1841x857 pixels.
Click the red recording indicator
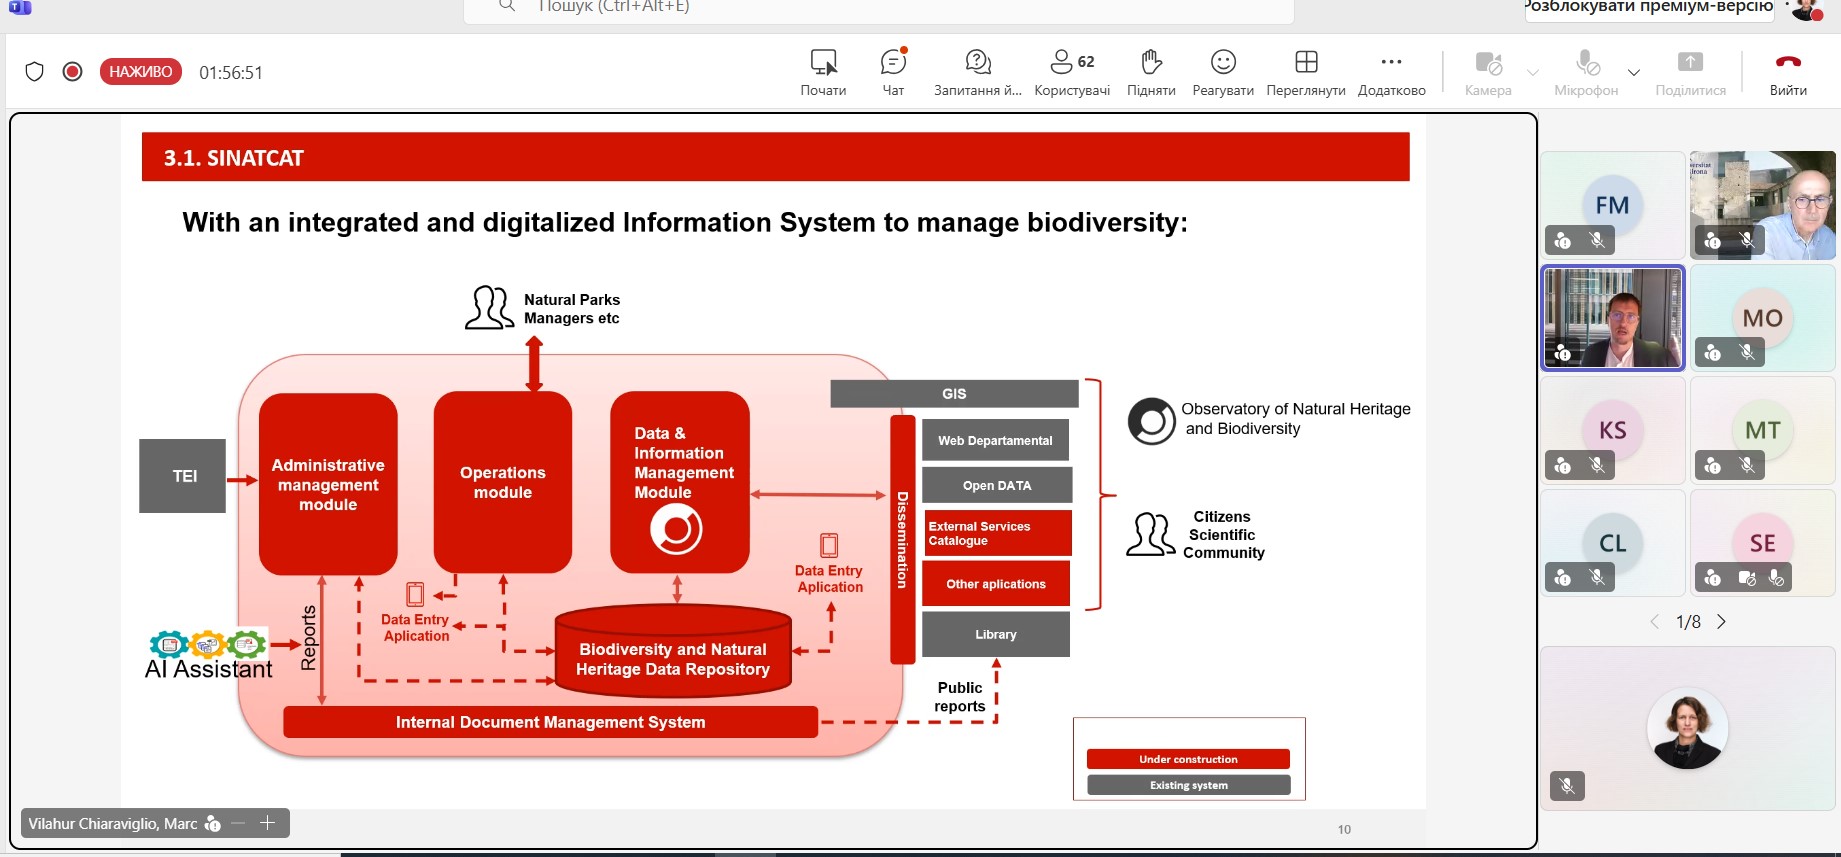coord(72,72)
